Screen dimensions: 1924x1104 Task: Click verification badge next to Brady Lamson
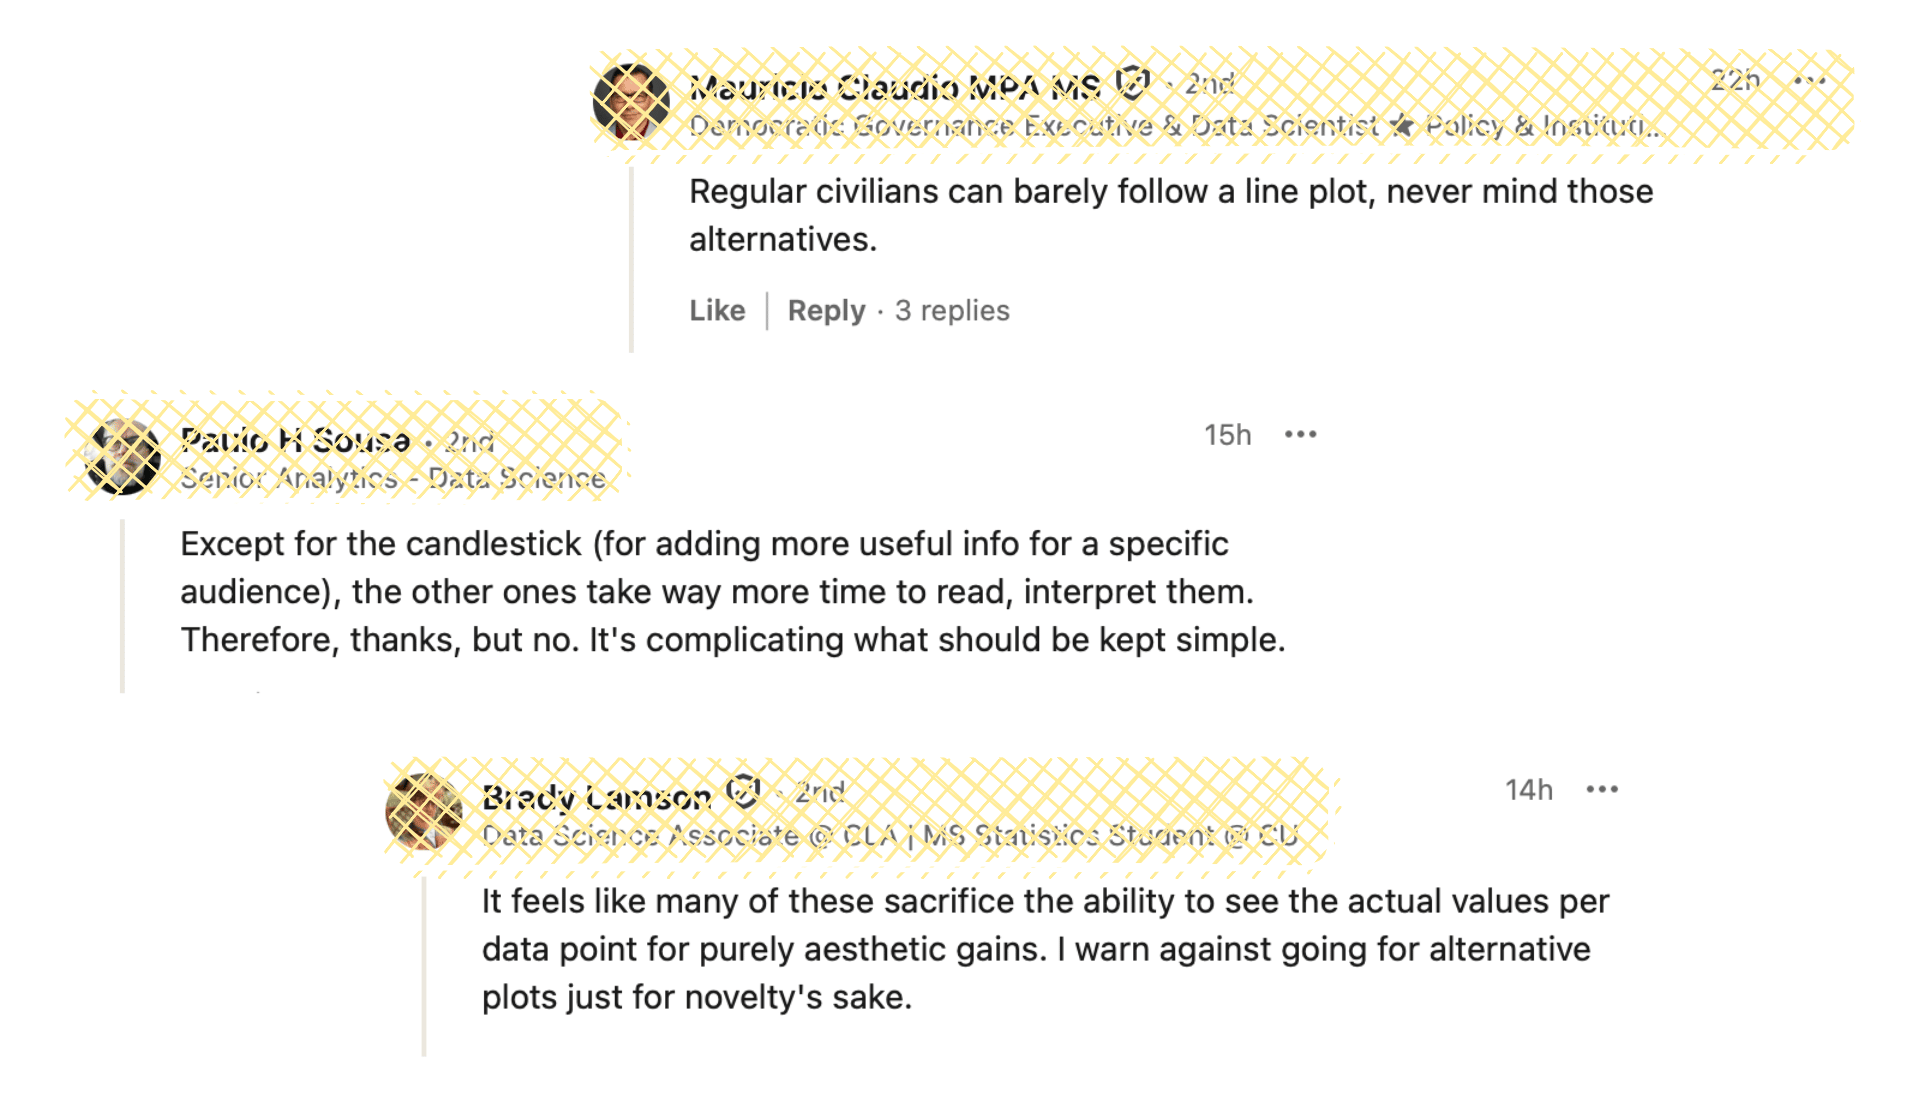[743, 792]
